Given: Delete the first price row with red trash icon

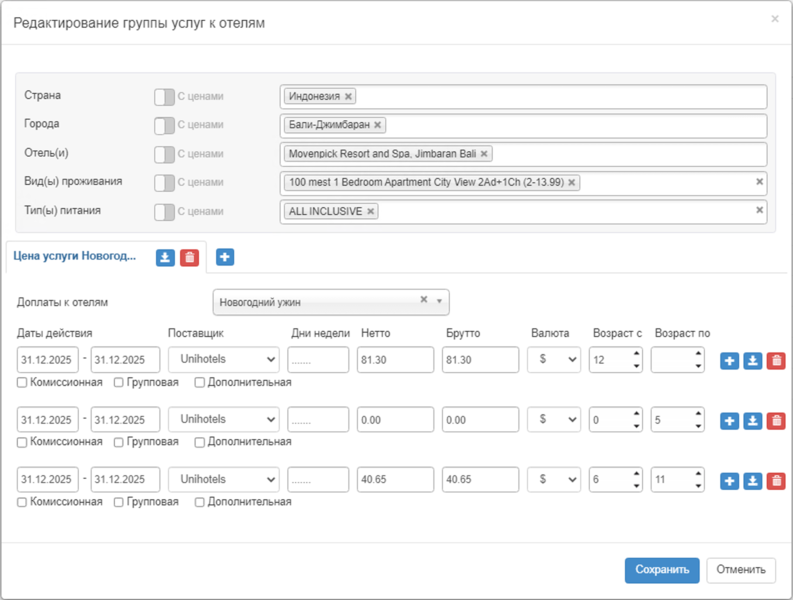Looking at the screenshot, I should [776, 361].
